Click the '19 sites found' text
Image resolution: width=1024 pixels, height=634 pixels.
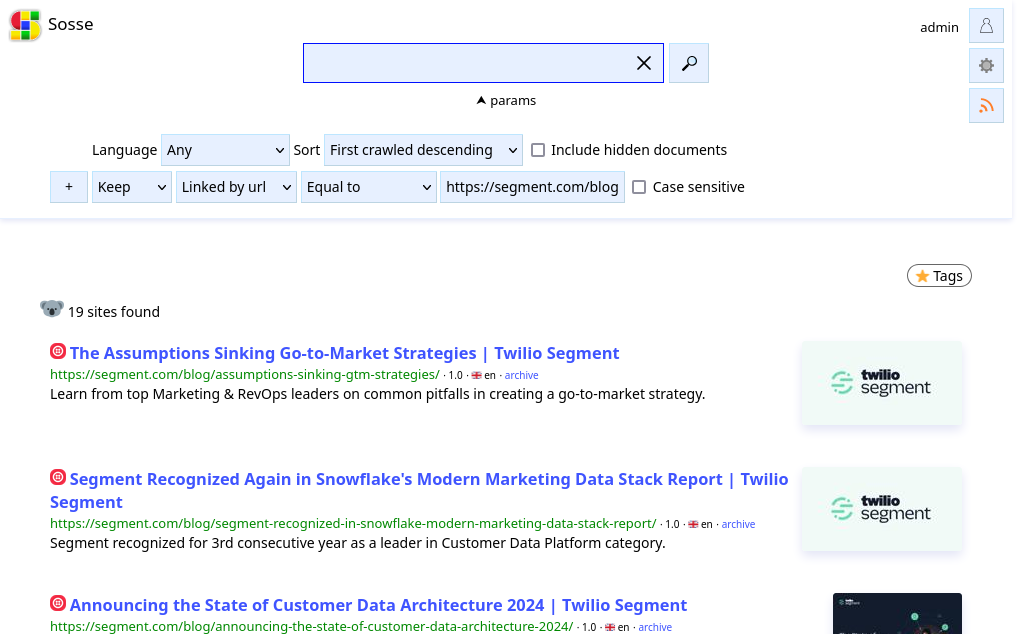[114, 312]
